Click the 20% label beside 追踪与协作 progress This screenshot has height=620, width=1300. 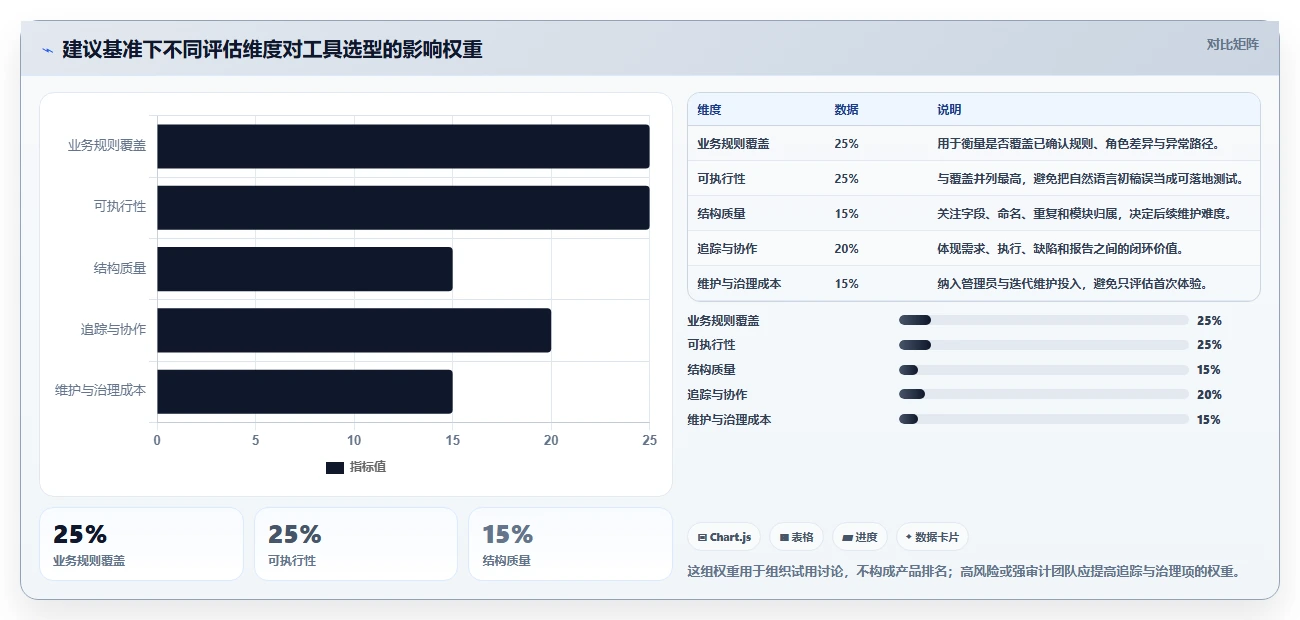1209,395
